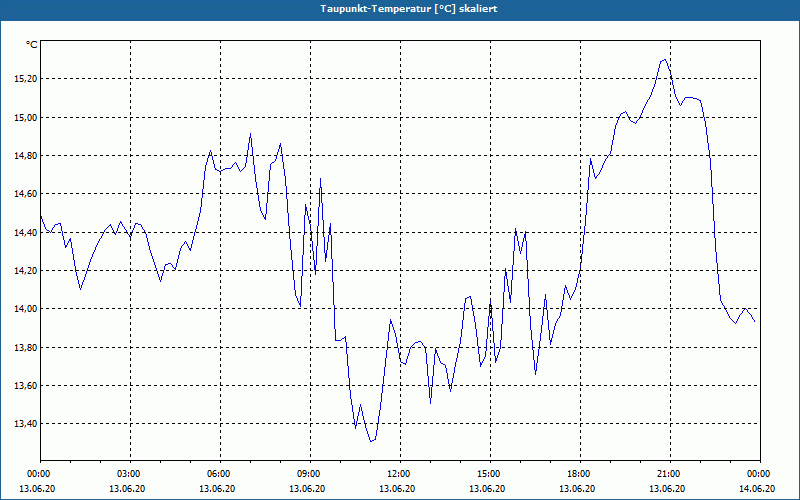Click the 03:00 time axis label
This screenshot has width=800, height=500.
pos(131,474)
